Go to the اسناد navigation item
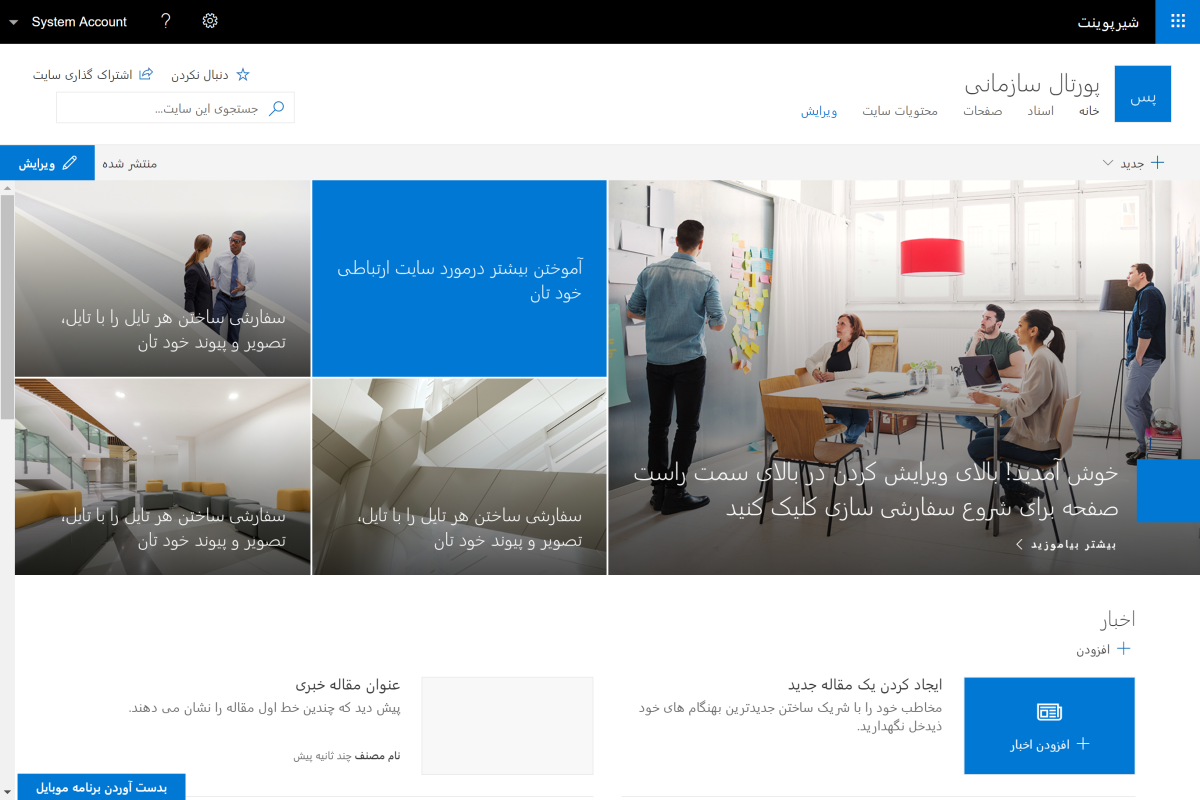This screenshot has width=1200, height=800. [1041, 111]
